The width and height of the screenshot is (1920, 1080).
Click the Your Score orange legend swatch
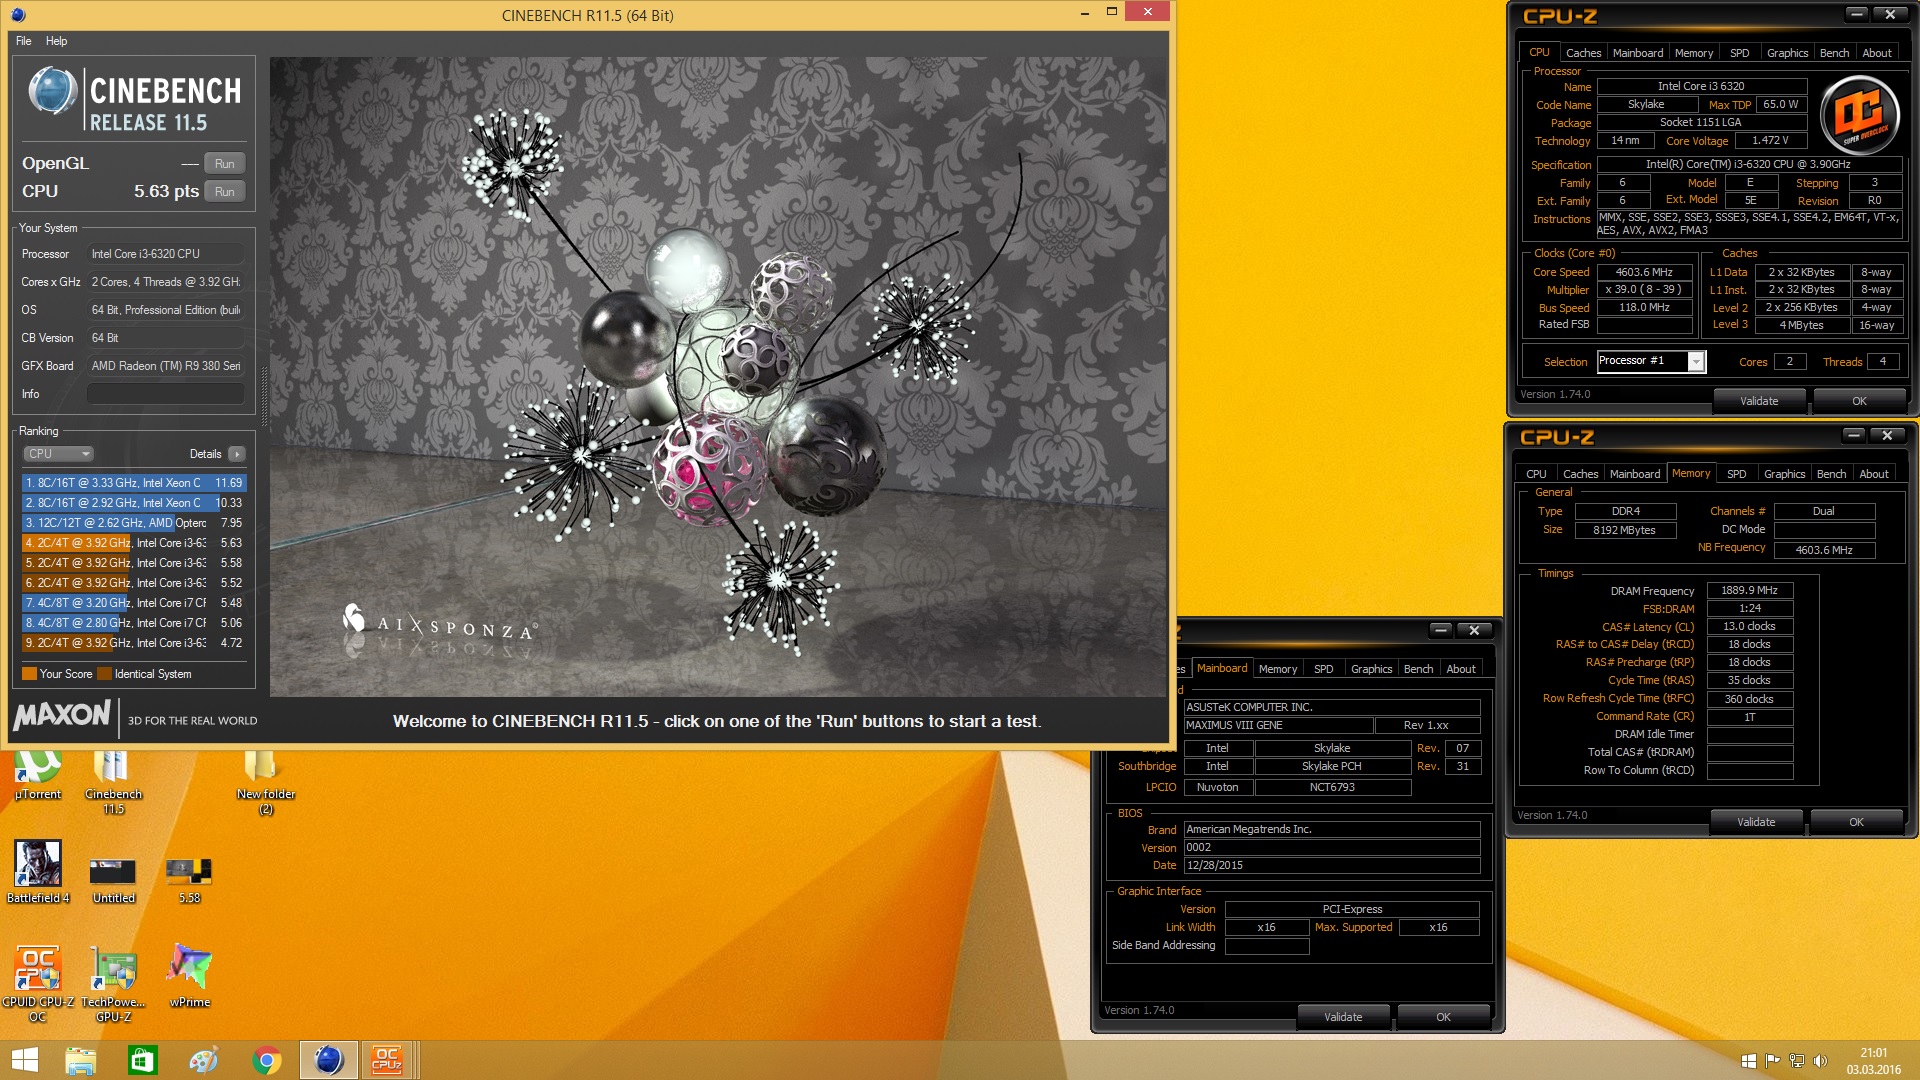click(x=29, y=674)
